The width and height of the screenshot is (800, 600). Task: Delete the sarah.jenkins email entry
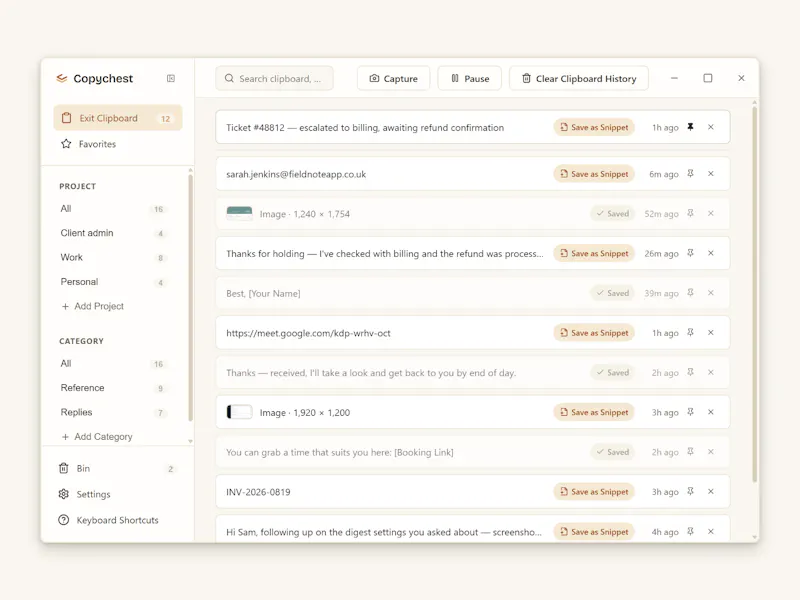click(x=711, y=174)
